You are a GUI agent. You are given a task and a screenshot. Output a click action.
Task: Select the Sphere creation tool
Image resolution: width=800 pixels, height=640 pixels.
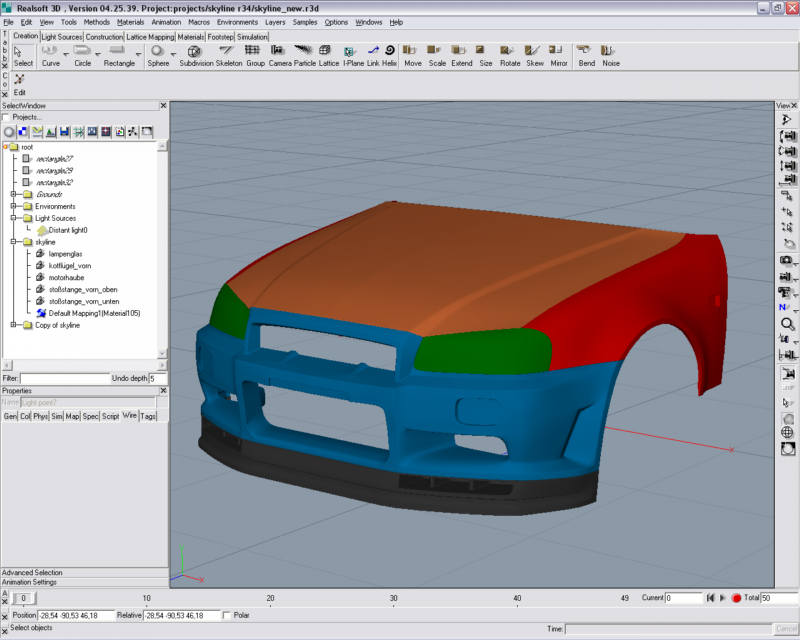click(158, 51)
